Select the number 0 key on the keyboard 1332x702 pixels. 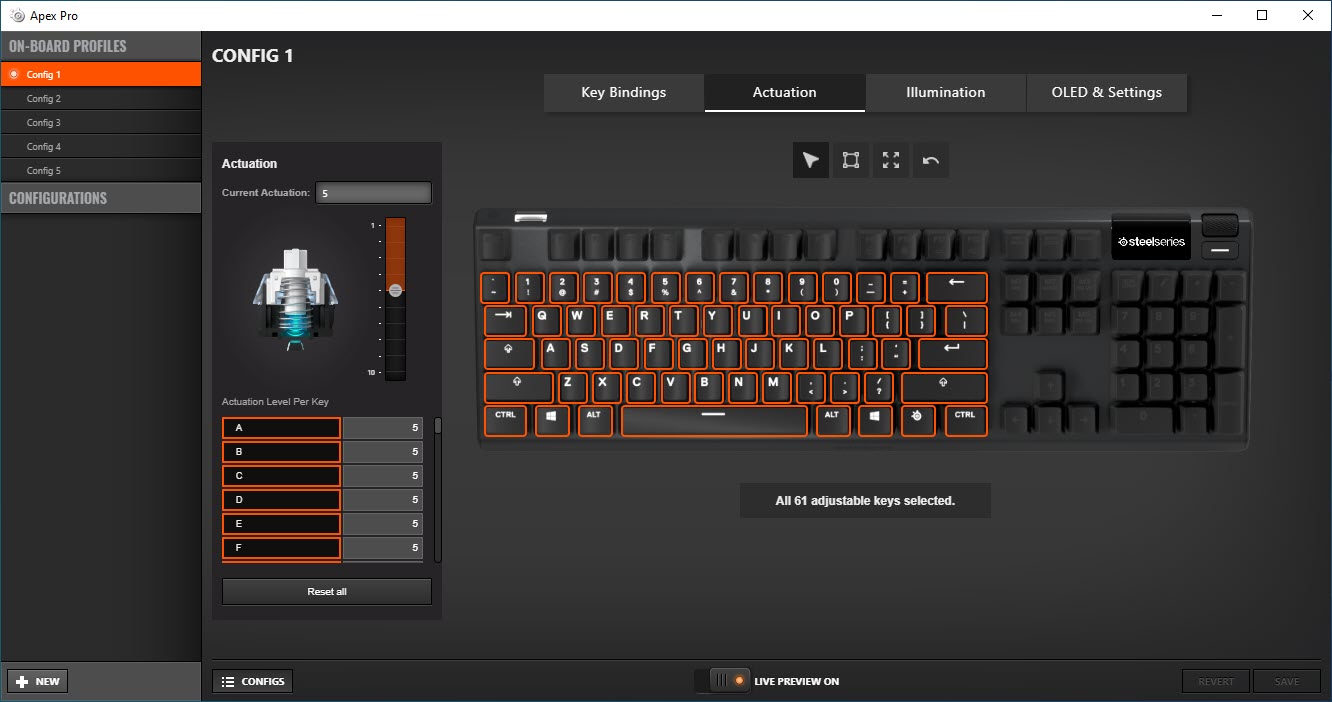836,288
